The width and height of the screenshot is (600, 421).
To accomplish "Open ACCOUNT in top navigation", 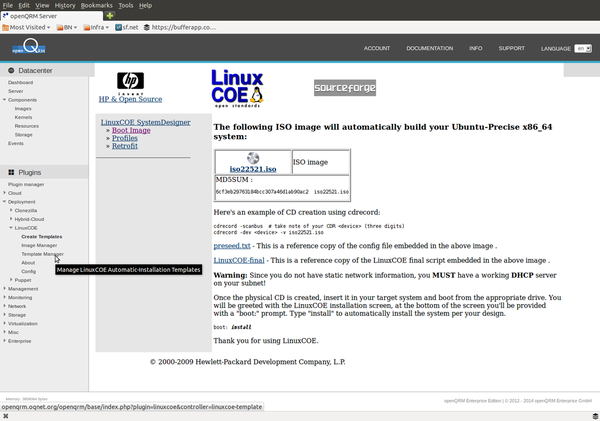I will (x=377, y=48).
